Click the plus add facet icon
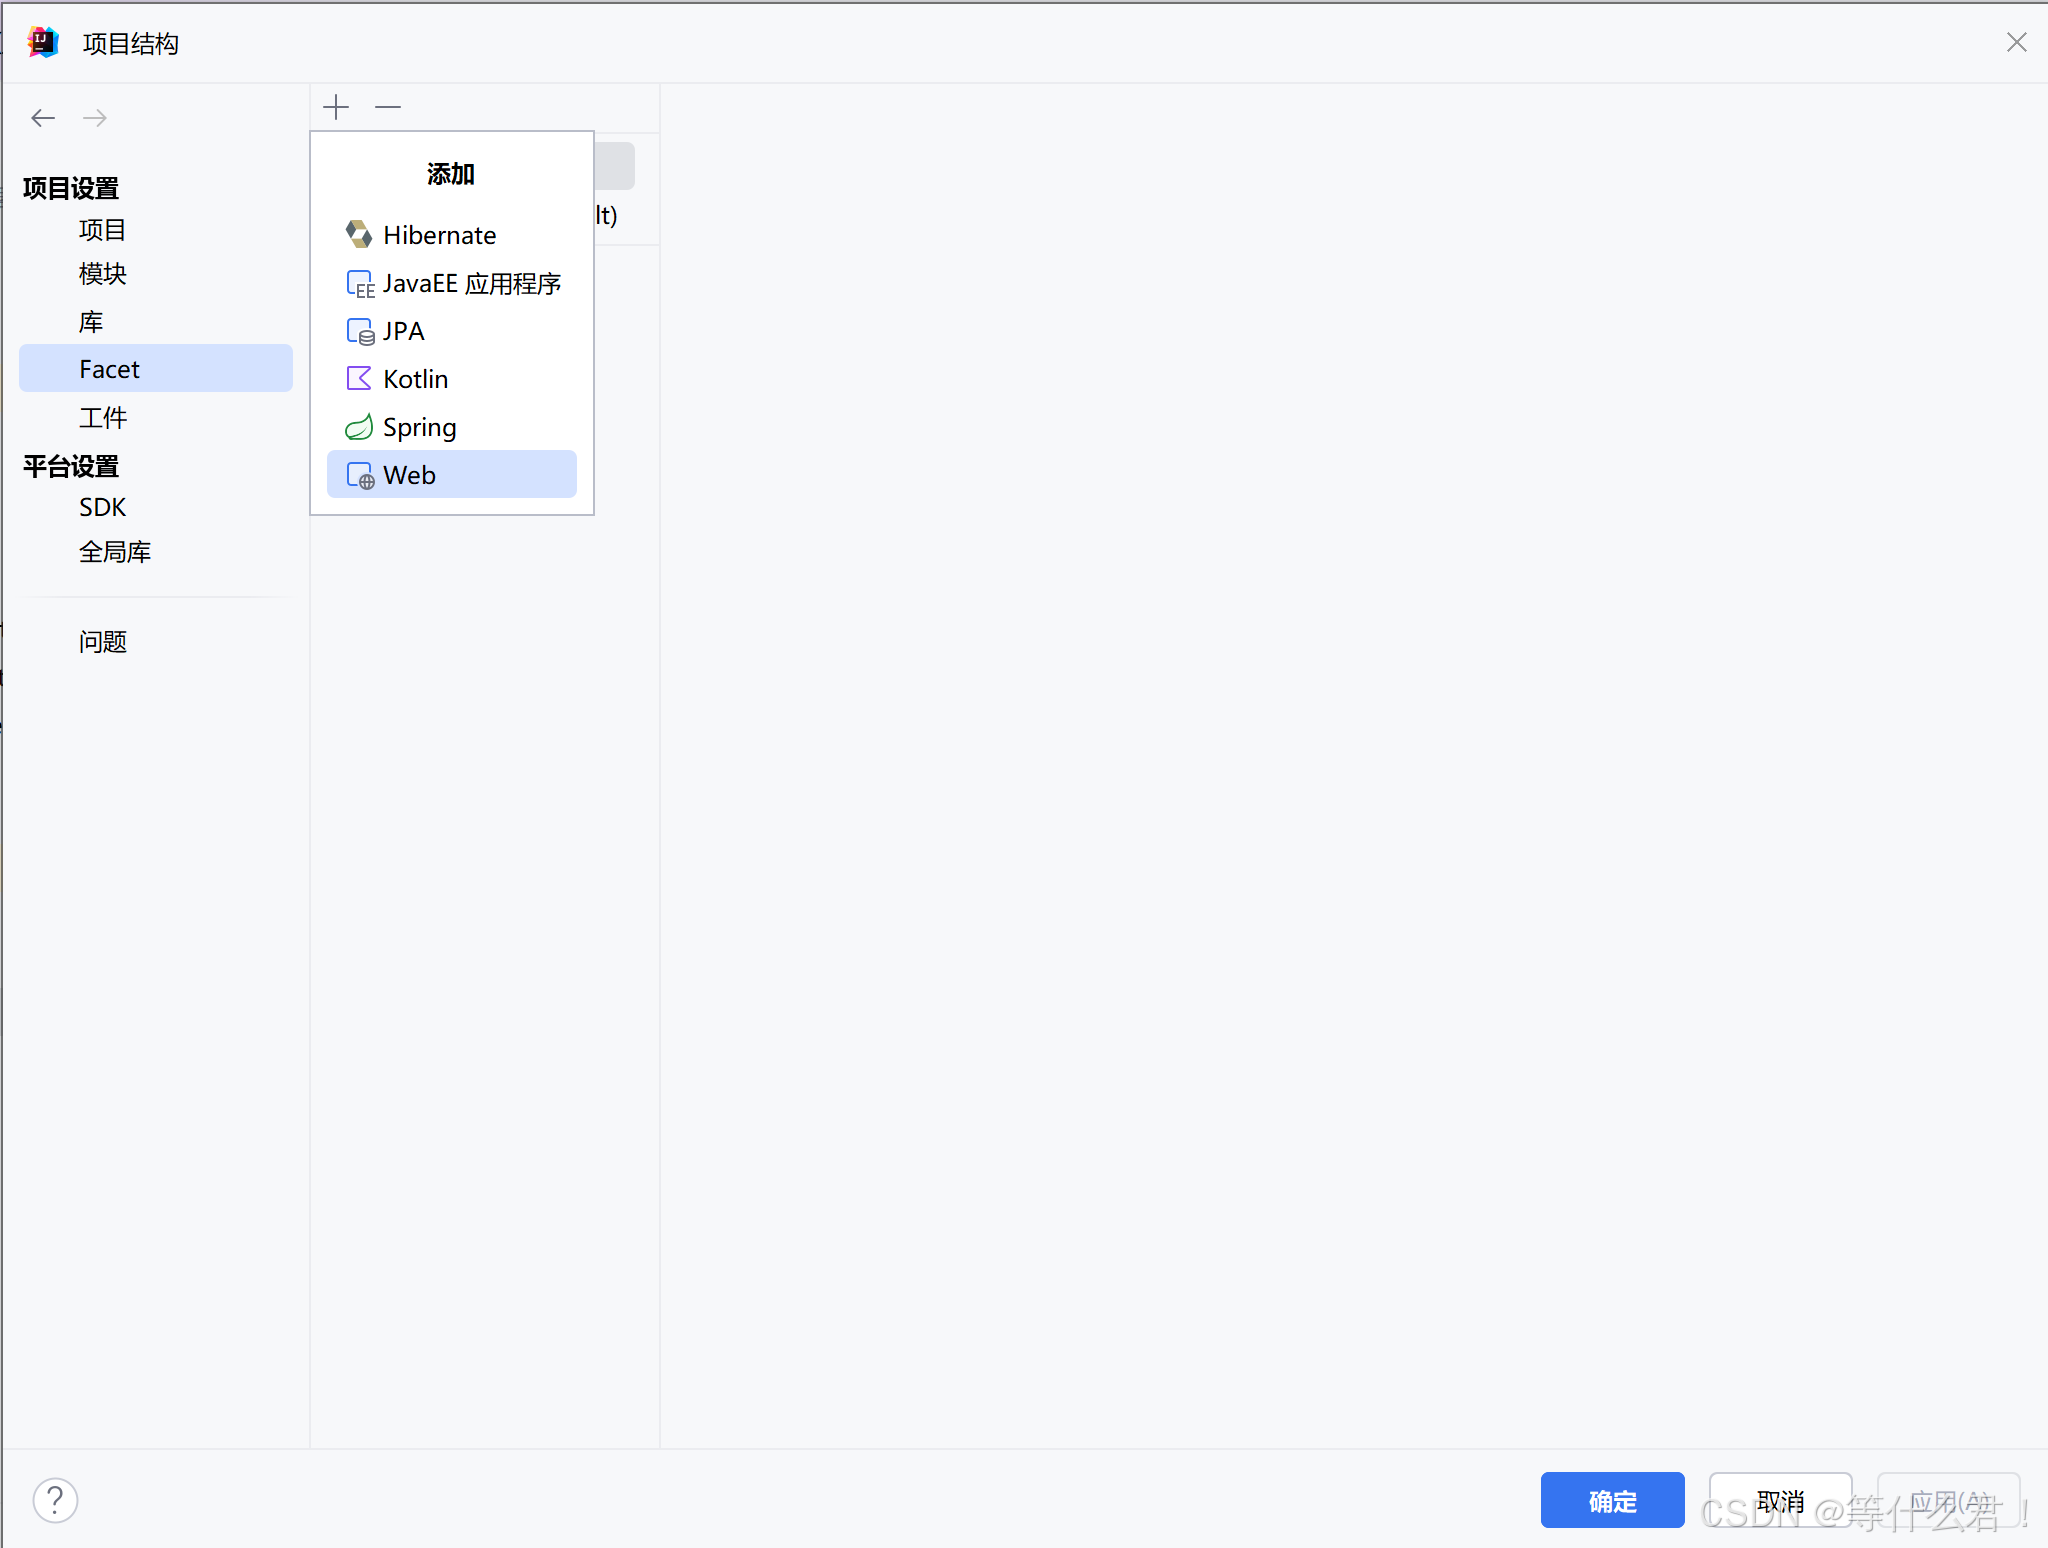2048x1548 pixels. (336, 107)
